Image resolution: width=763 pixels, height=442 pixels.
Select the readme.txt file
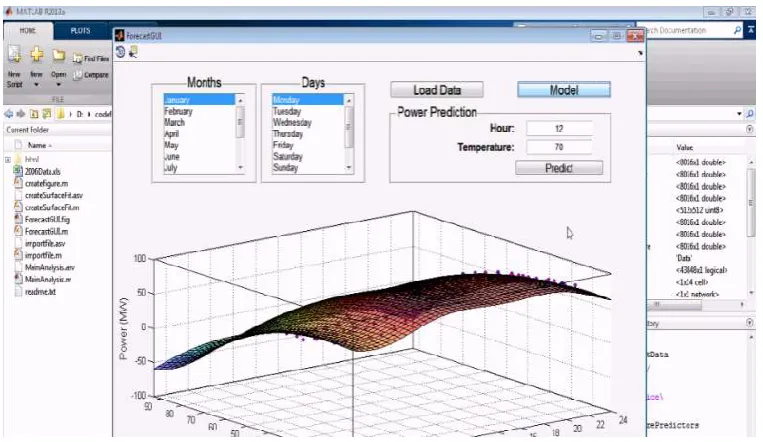tap(40, 292)
